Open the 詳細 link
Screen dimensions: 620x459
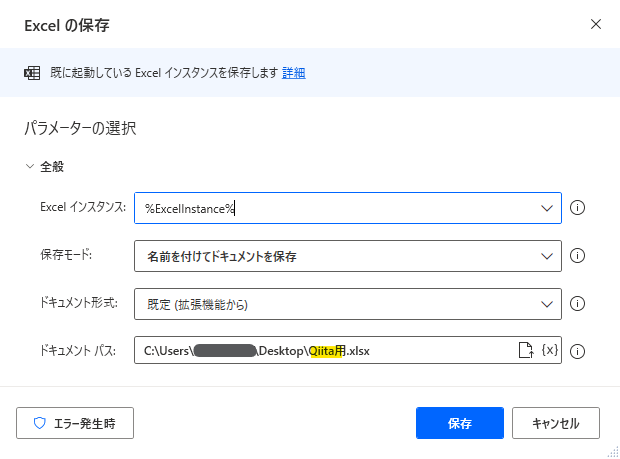coord(293,73)
